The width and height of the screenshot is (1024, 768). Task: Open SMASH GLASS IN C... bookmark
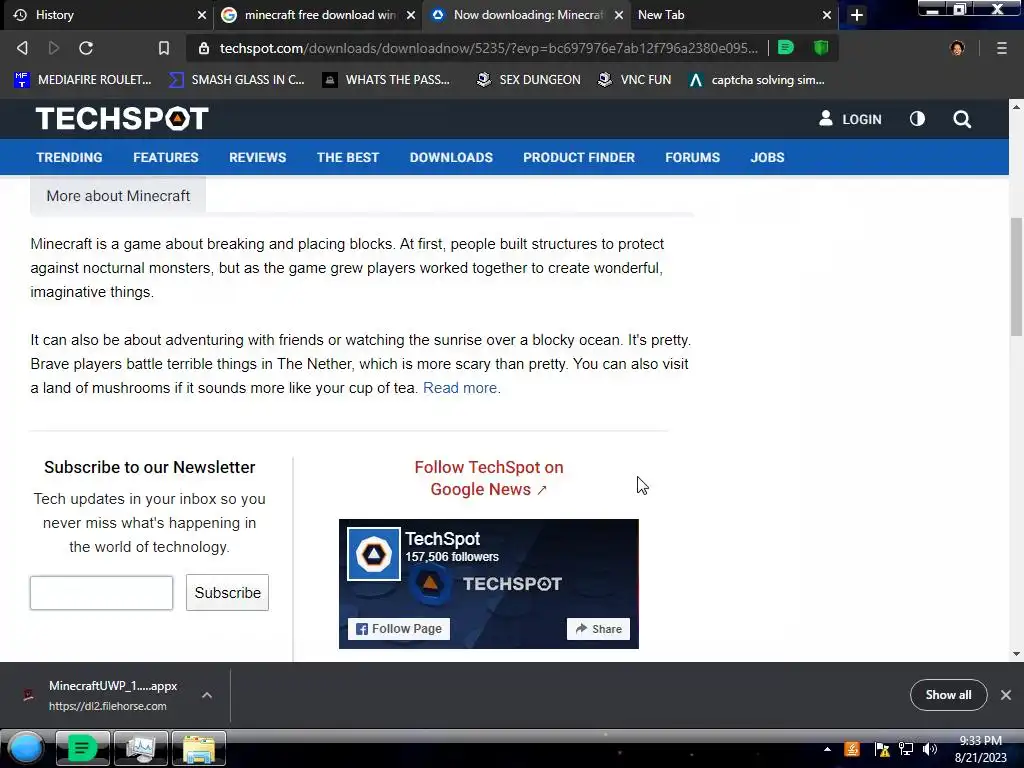click(236, 80)
